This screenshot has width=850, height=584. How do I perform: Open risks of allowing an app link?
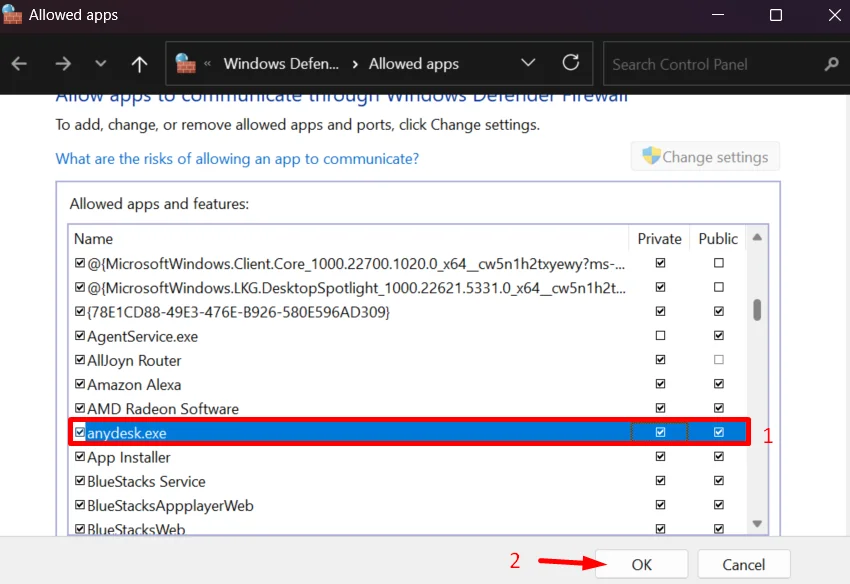[x=237, y=159]
